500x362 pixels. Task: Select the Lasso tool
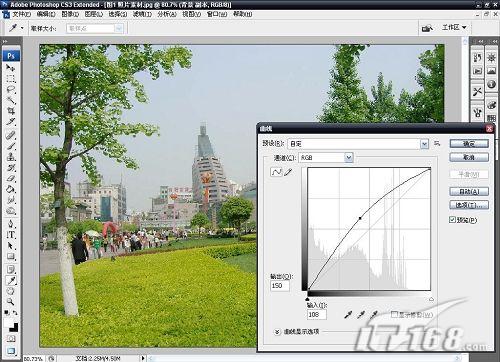click(11, 89)
